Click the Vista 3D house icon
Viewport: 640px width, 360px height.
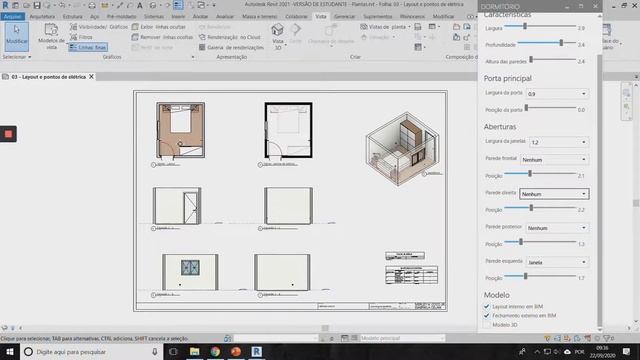click(278, 30)
